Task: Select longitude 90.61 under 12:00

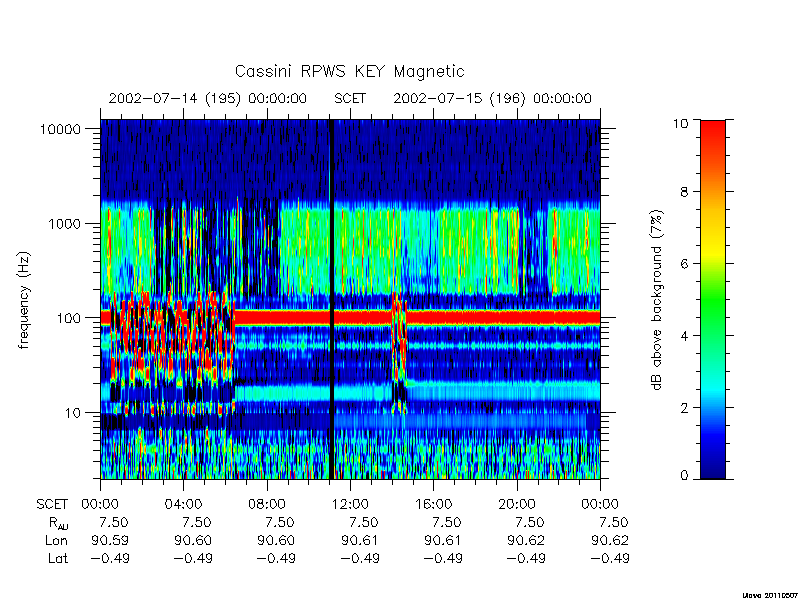Action: point(360,540)
